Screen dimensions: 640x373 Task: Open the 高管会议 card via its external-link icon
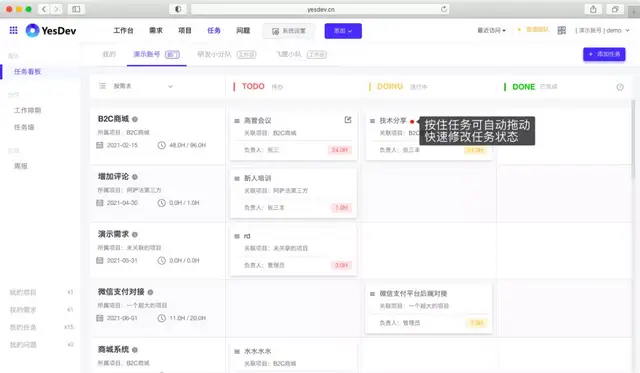[x=348, y=120]
